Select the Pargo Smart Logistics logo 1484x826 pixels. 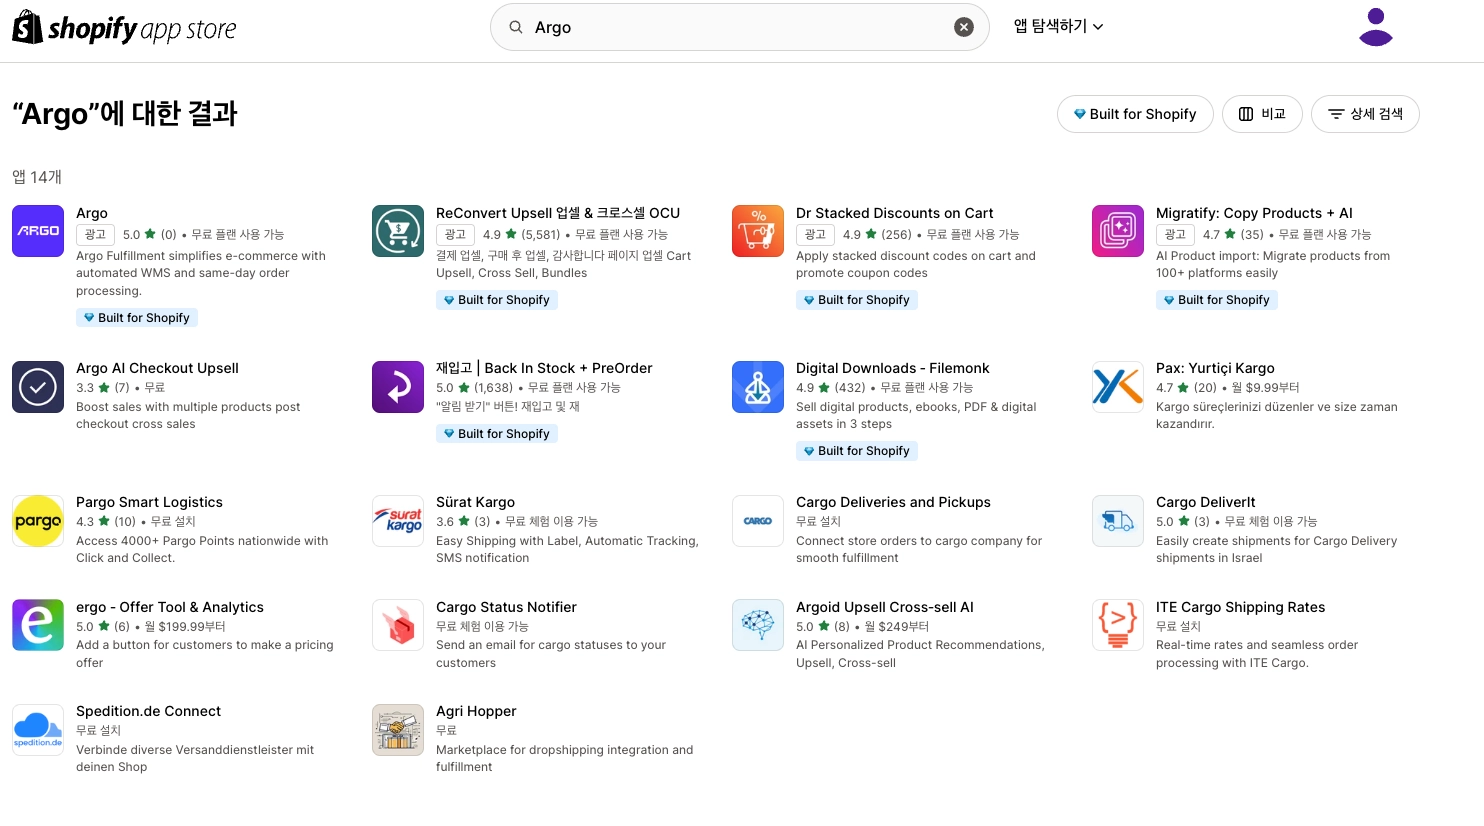point(38,521)
